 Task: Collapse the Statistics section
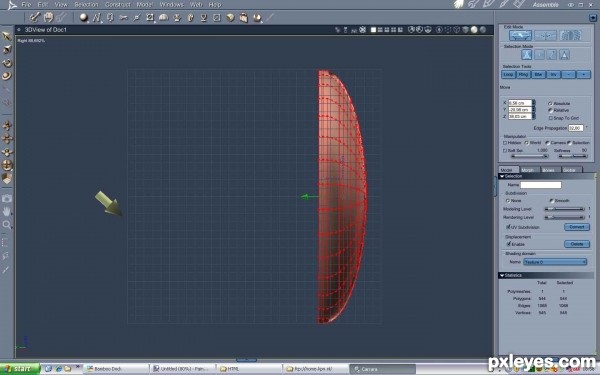tap(502, 275)
